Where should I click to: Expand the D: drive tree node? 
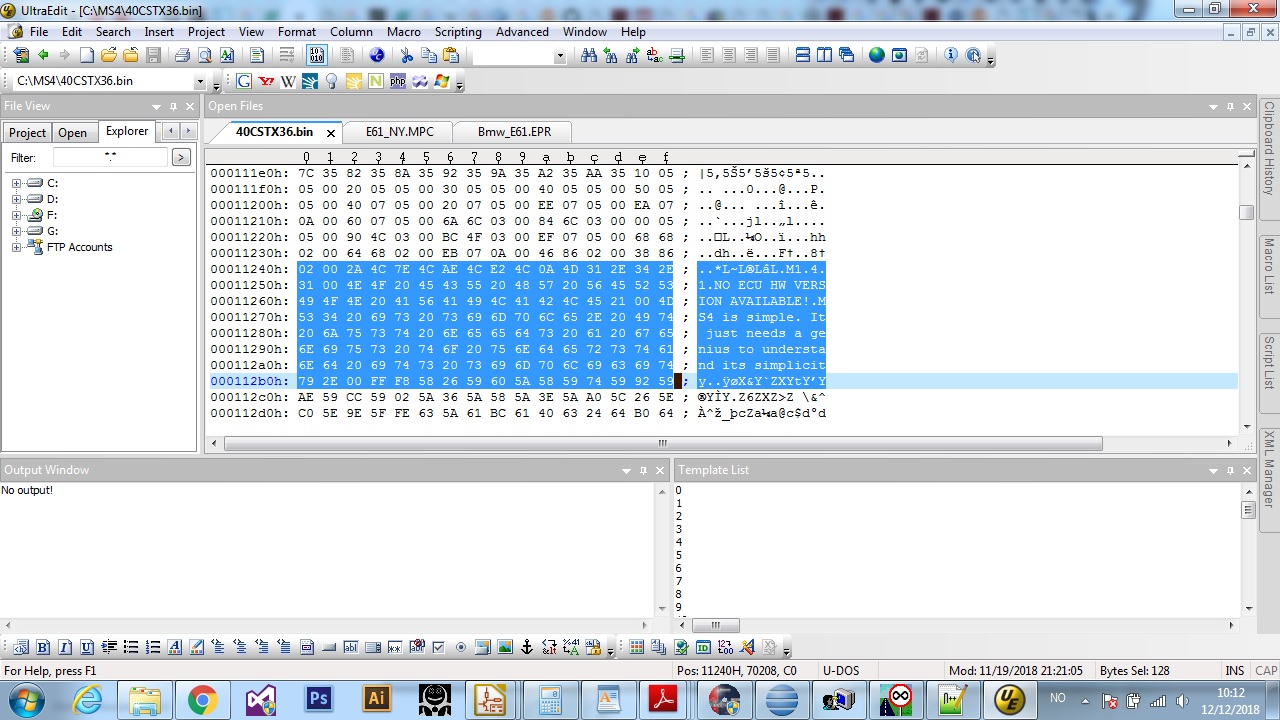(x=17, y=199)
